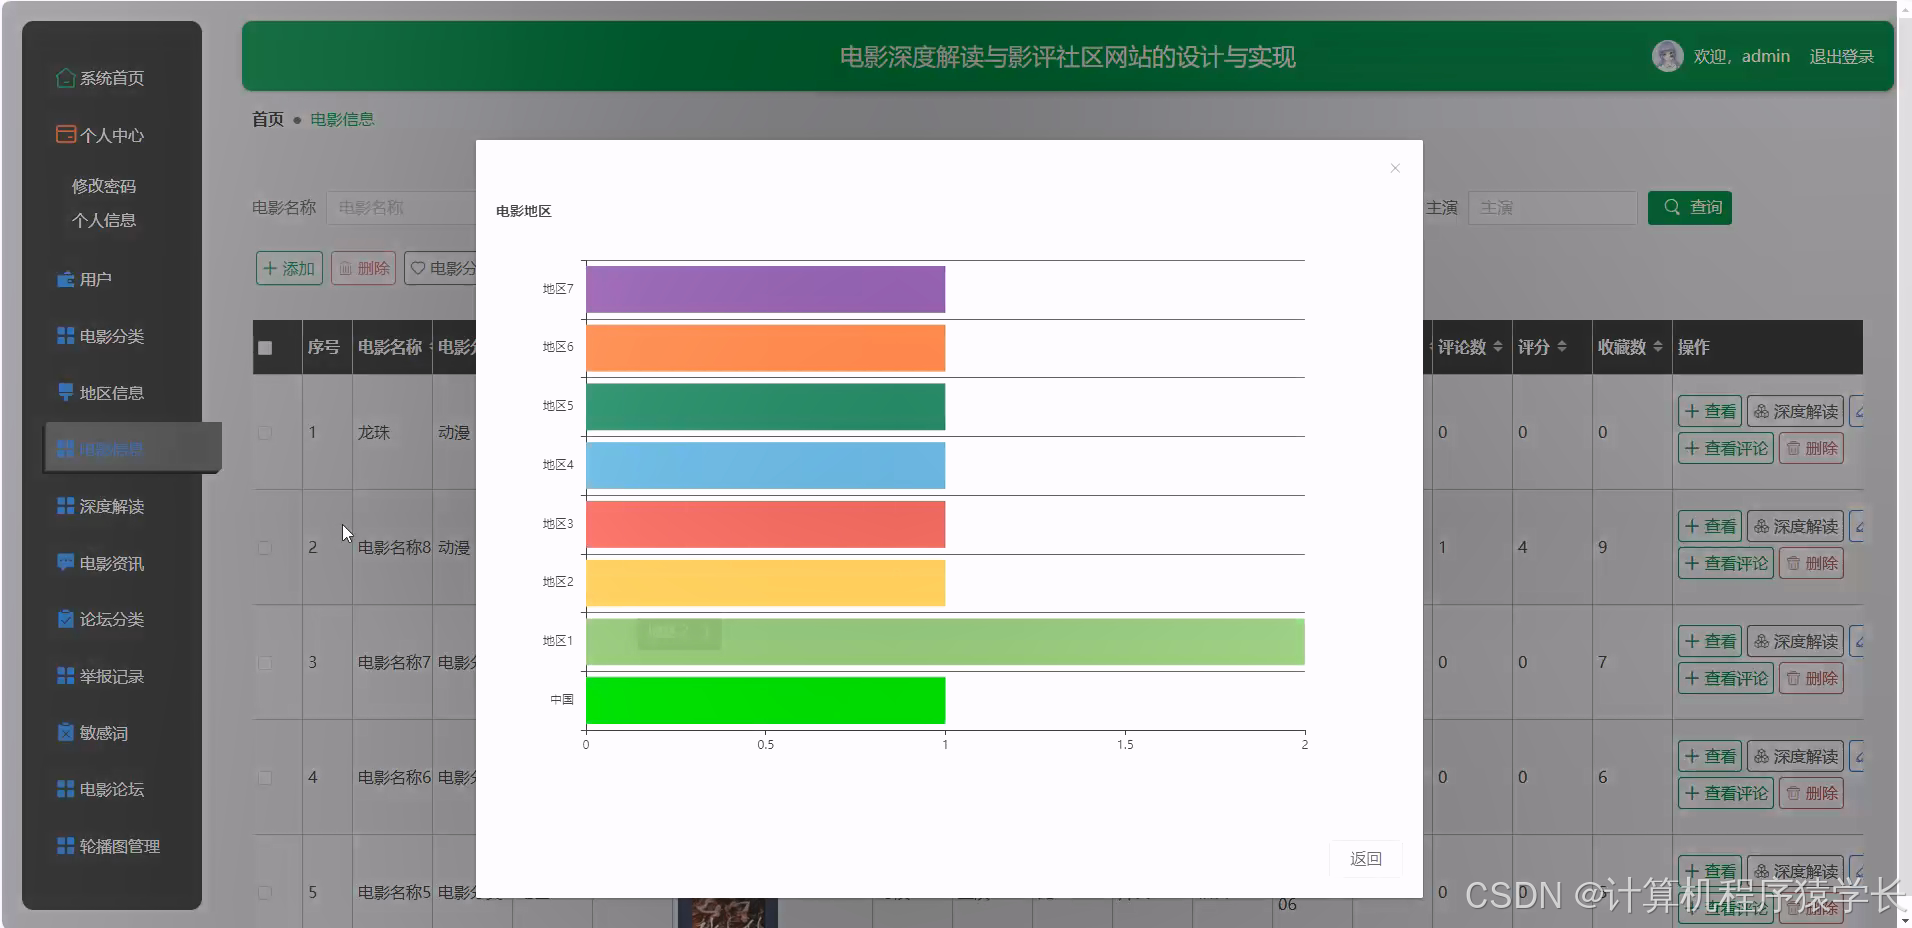The width and height of the screenshot is (1912, 928).
Task: Check the row checkbox for 电影名称8
Action: coord(264,547)
